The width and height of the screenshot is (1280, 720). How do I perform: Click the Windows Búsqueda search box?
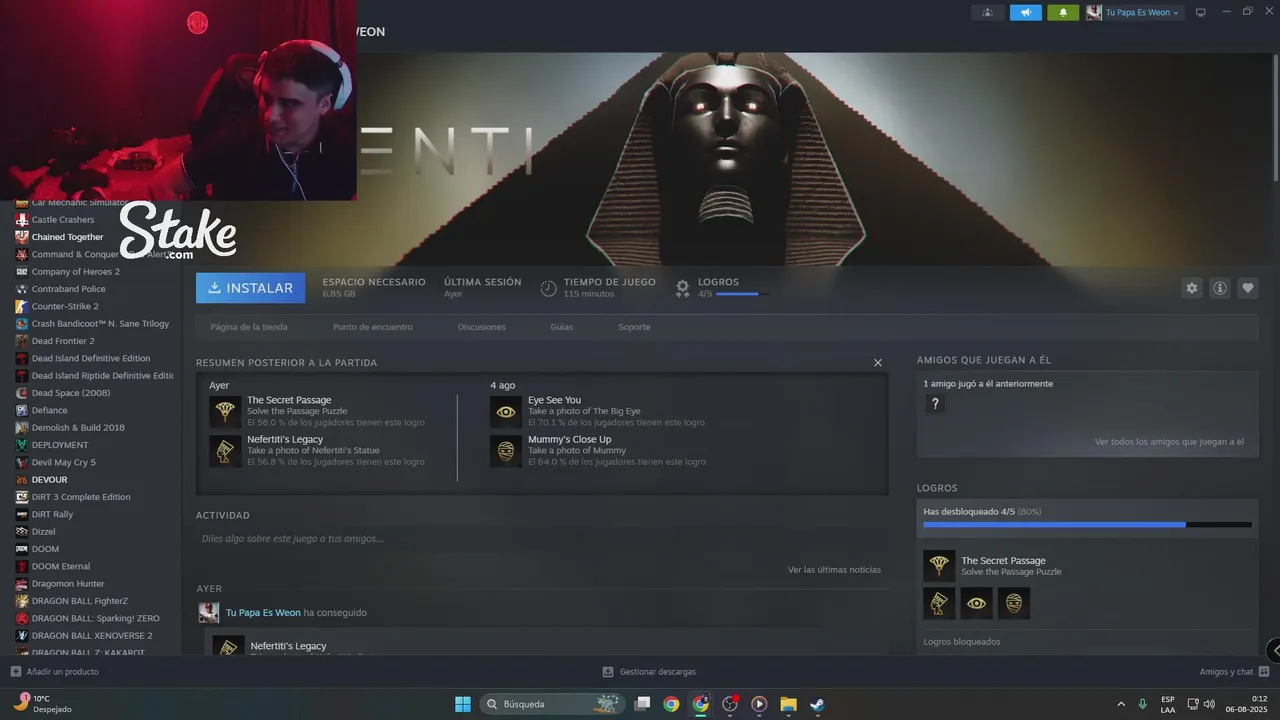tap(552, 704)
